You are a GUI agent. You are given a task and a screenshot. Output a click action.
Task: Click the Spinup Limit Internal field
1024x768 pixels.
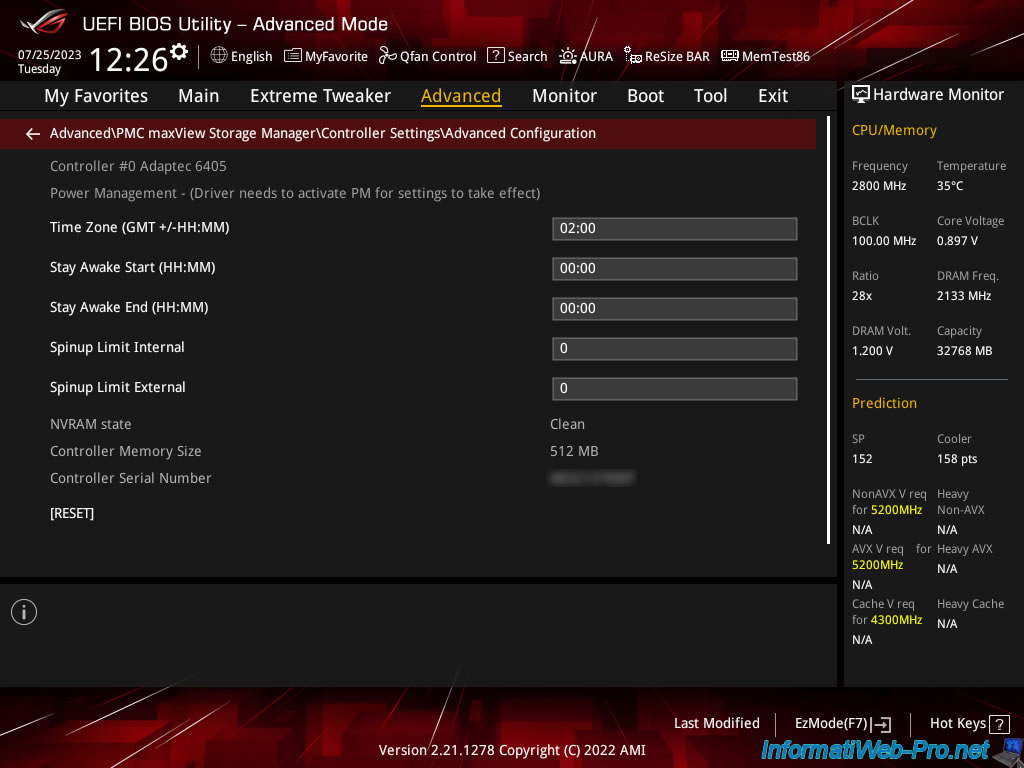coord(675,349)
